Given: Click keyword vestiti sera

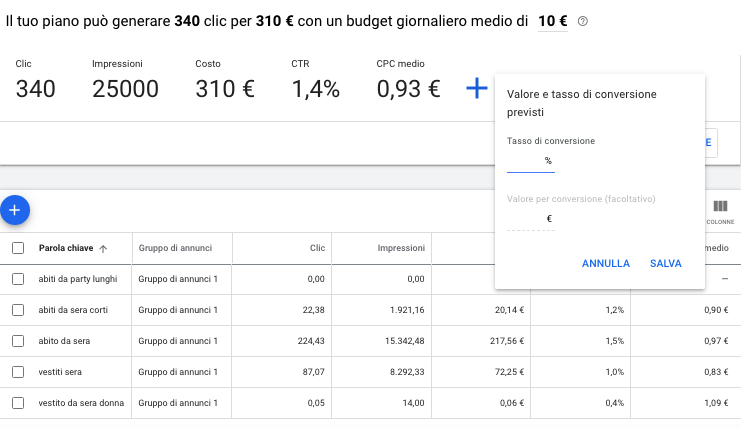Looking at the screenshot, I should click(60, 372).
